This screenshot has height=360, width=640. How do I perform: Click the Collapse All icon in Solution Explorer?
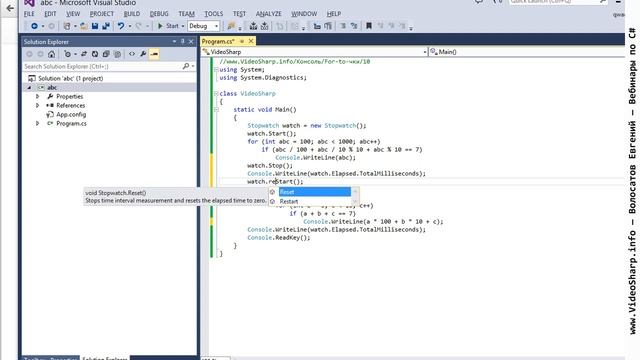click(x=106, y=54)
